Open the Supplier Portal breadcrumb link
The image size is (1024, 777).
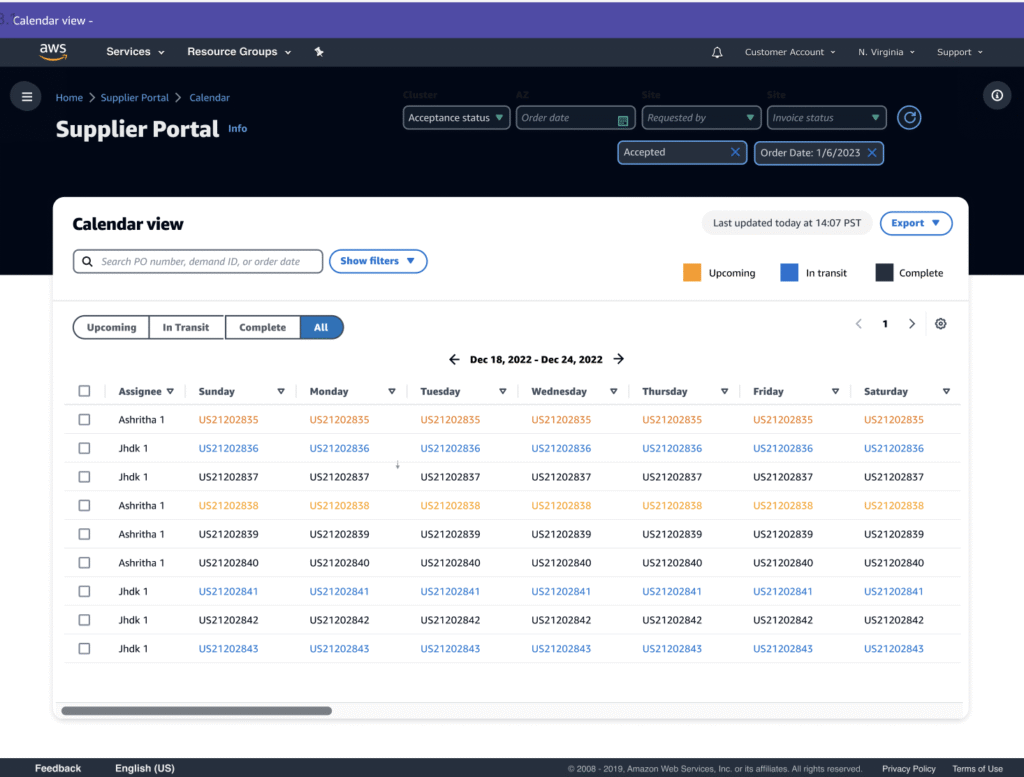click(134, 98)
